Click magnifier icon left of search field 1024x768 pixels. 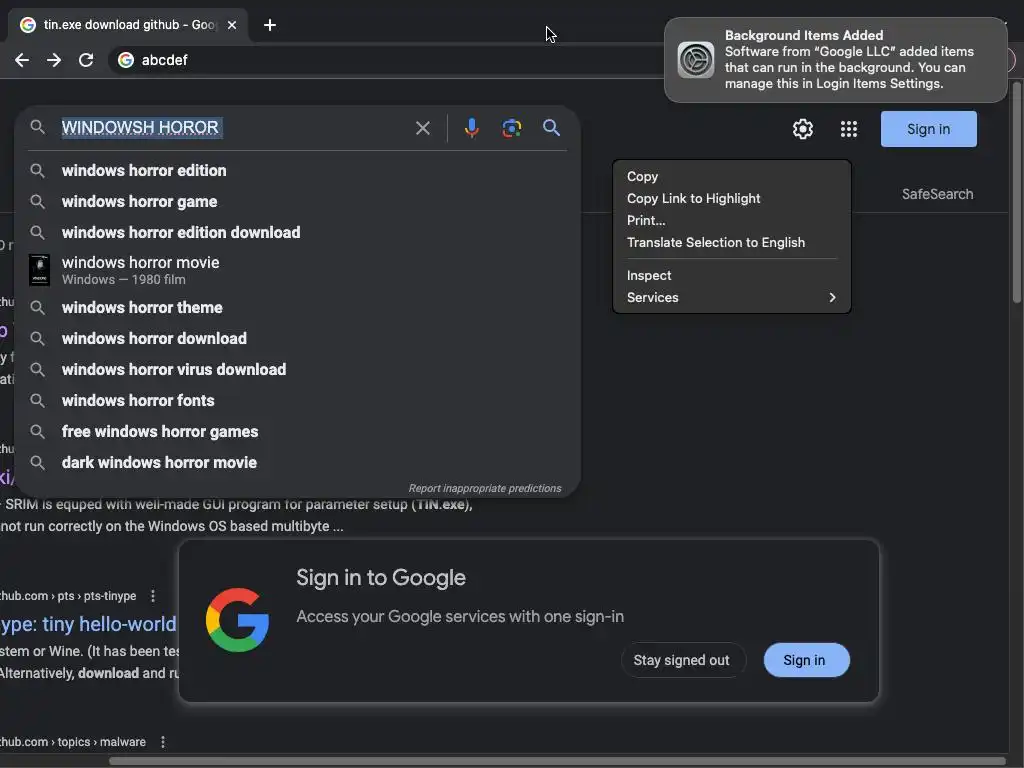pyautogui.click(x=38, y=127)
